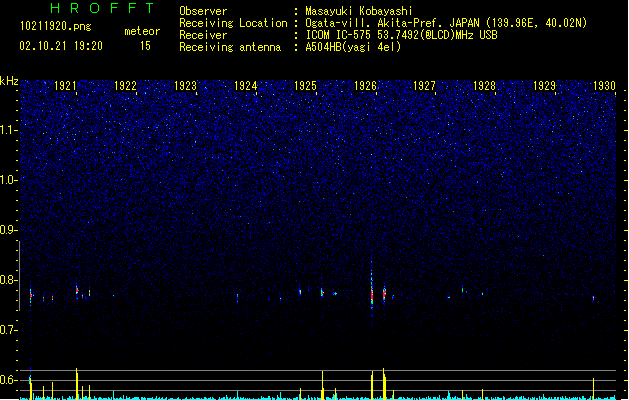The width and height of the screenshot is (629, 400).
Task: Click the A504HB(yagi 4el) antenna text
Action: coord(353,47)
